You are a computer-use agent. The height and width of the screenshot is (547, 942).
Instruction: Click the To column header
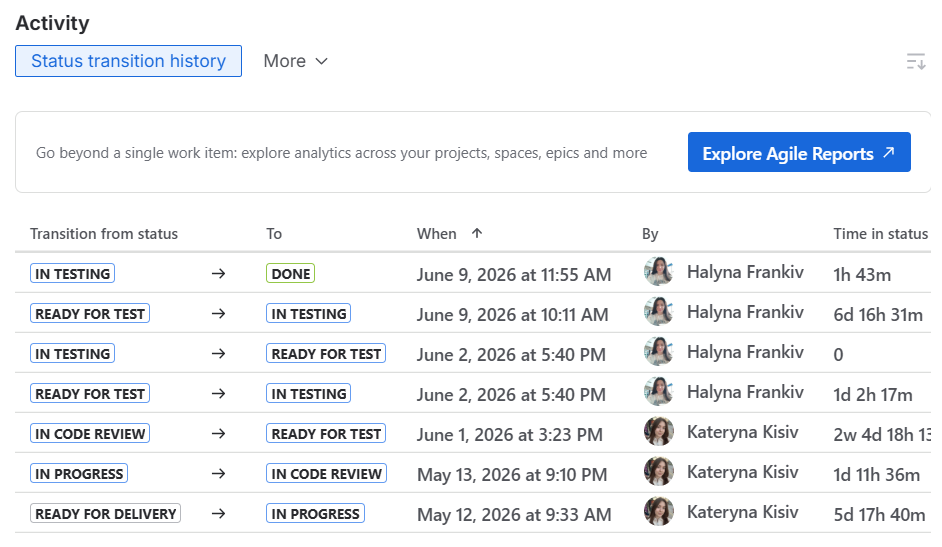[x=274, y=234]
